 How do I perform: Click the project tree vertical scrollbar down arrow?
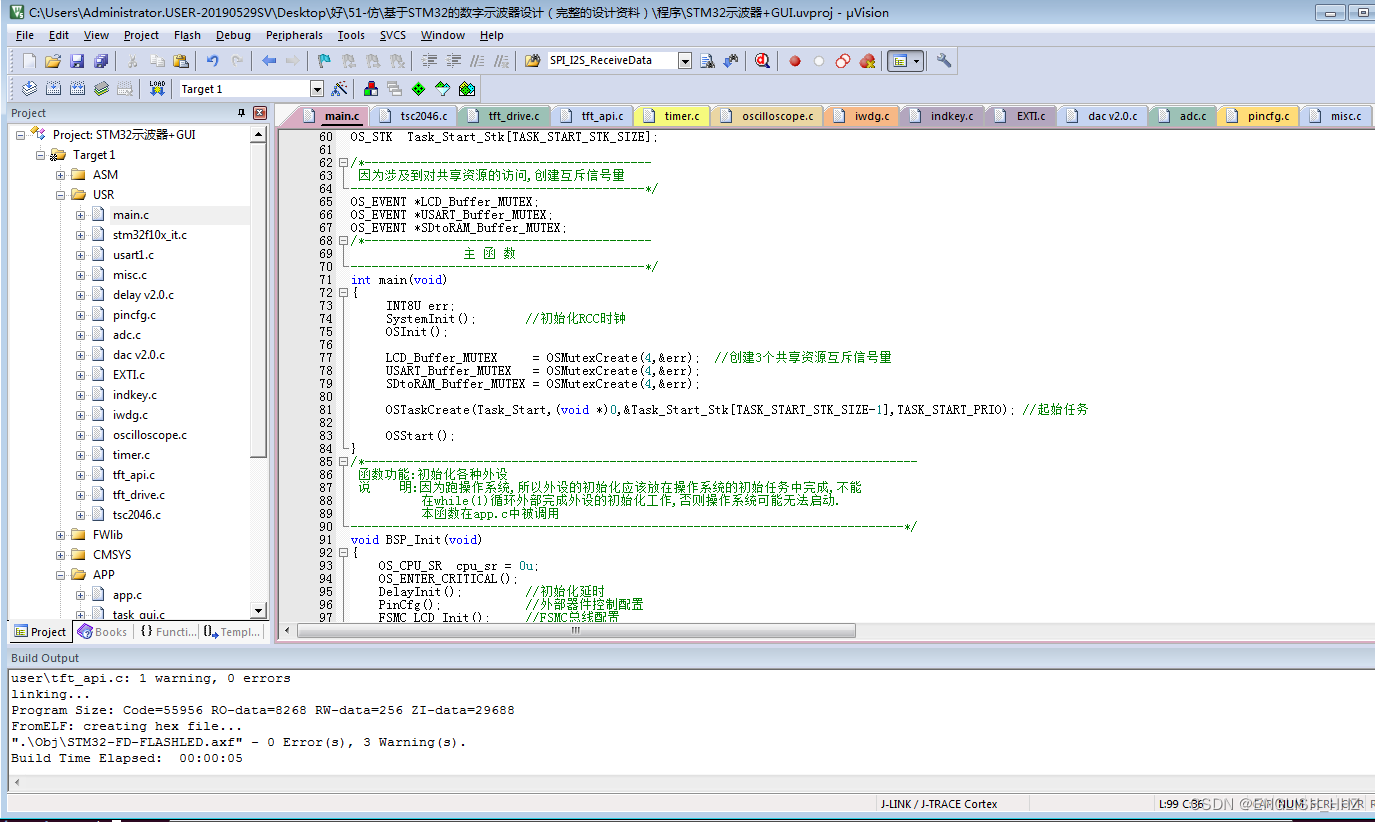click(x=258, y=611)
